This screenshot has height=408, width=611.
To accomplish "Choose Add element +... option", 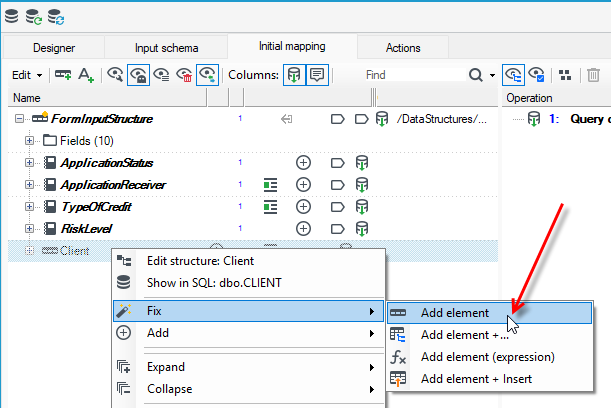I will pyautogui.click(x=489, y=335).
